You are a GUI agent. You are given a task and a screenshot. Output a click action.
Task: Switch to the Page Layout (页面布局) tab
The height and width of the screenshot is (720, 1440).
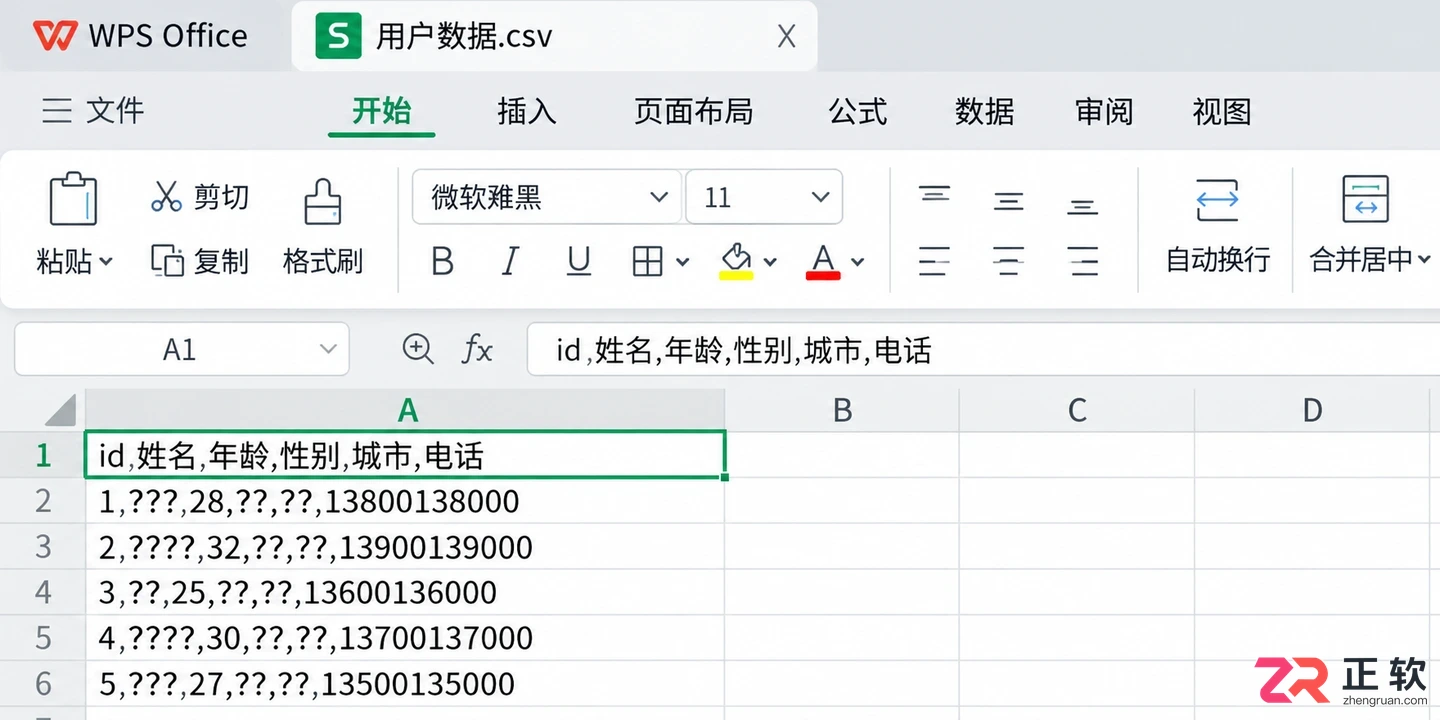(693, 111)
